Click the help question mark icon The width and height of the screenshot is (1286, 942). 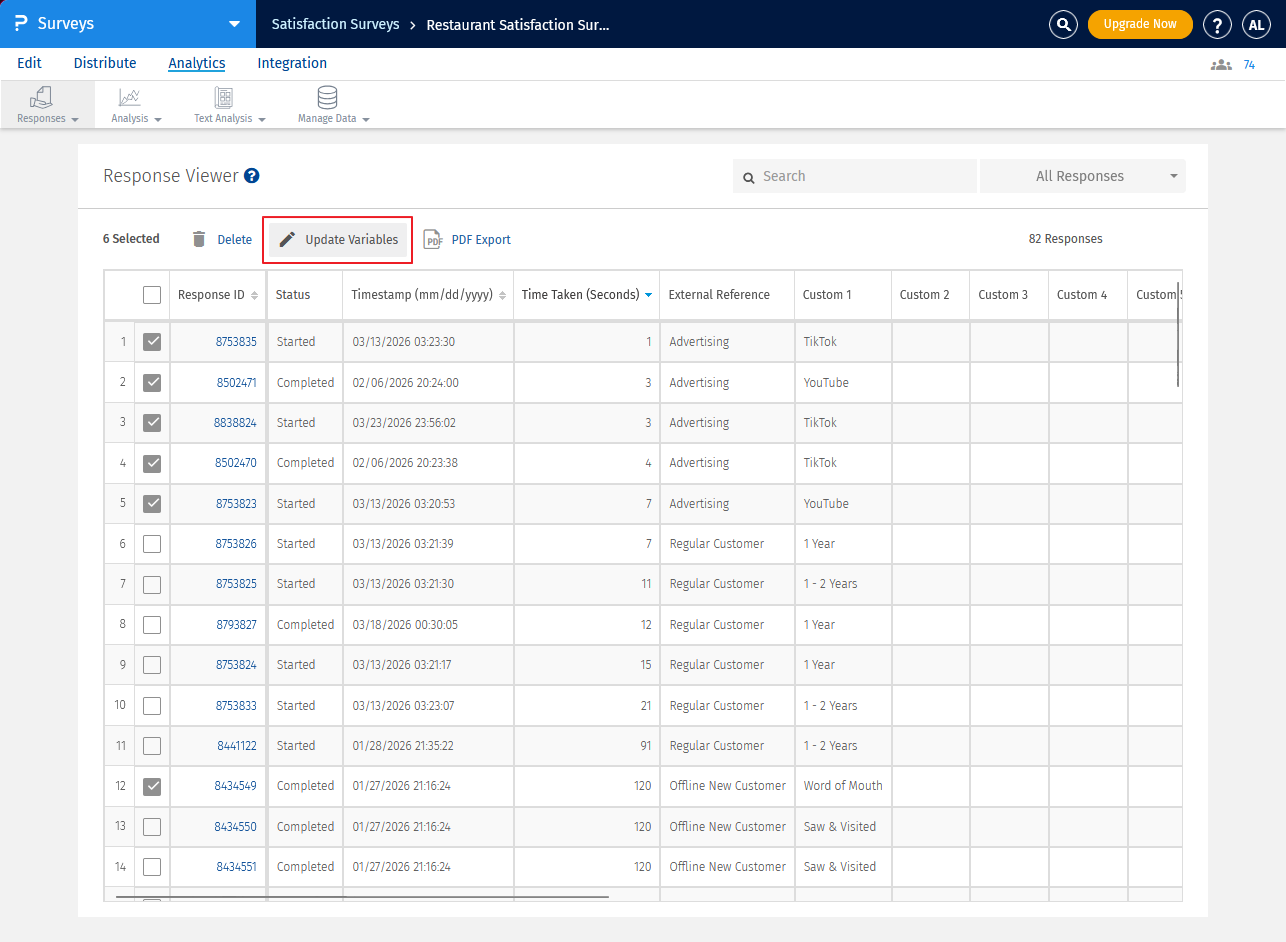tap(1217, 24)
